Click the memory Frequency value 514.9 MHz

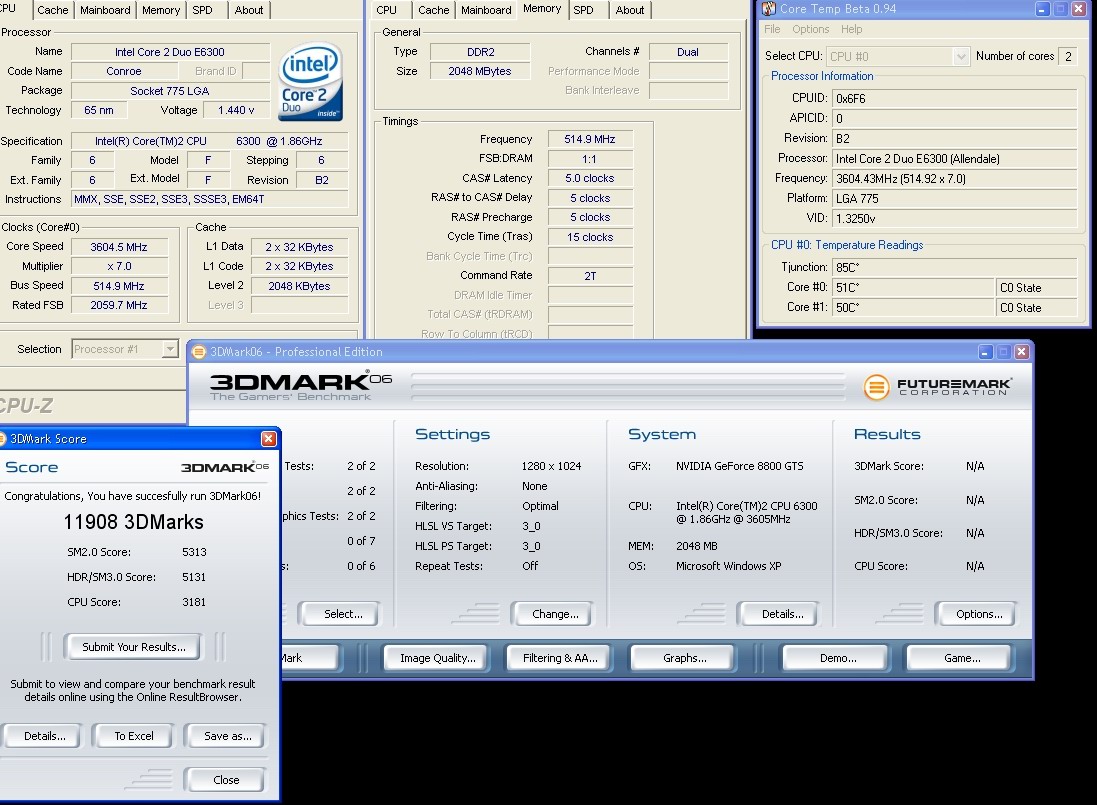pyautogui.click(x=590, y=139)
